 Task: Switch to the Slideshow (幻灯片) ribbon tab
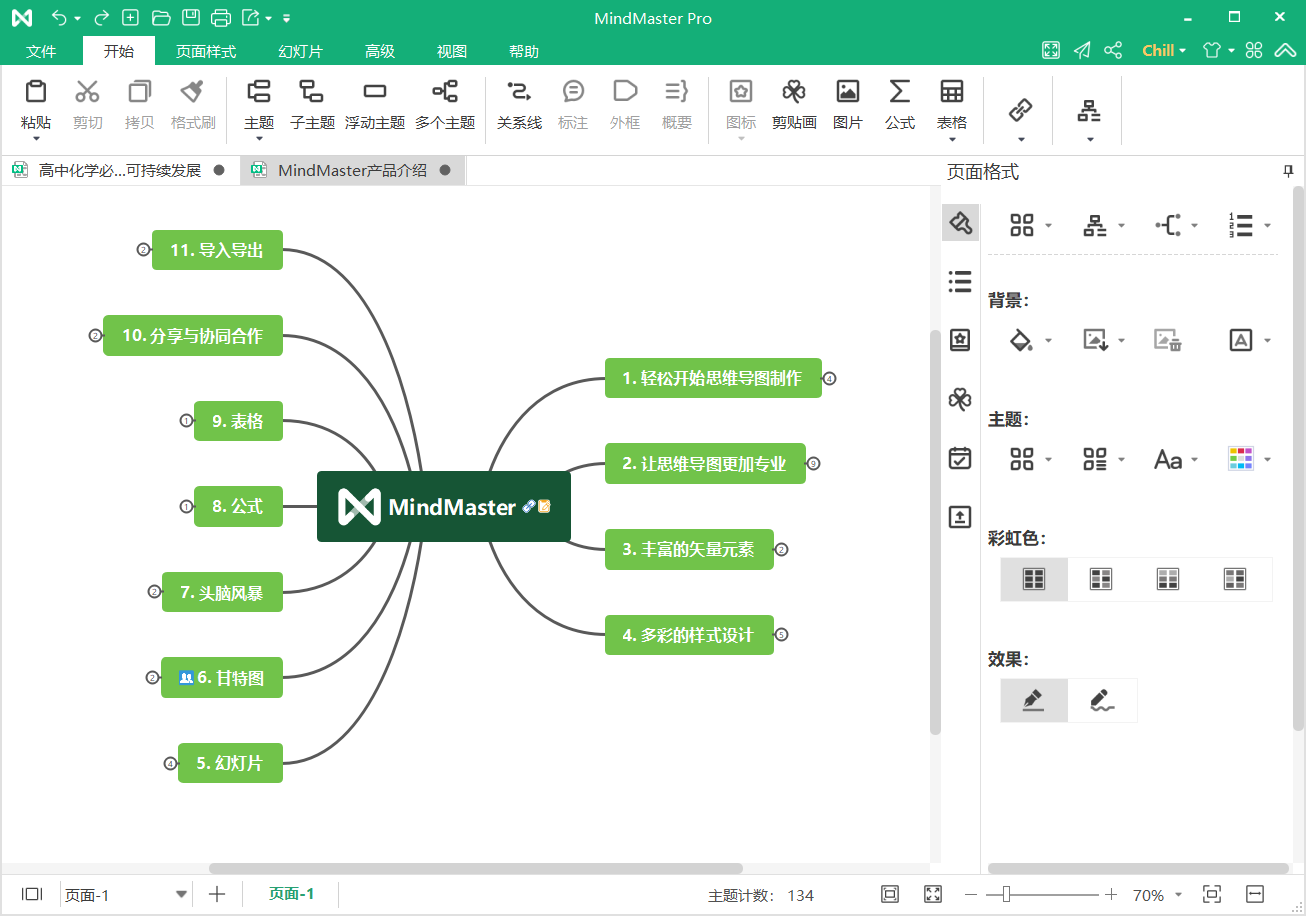tap(300, 51)
